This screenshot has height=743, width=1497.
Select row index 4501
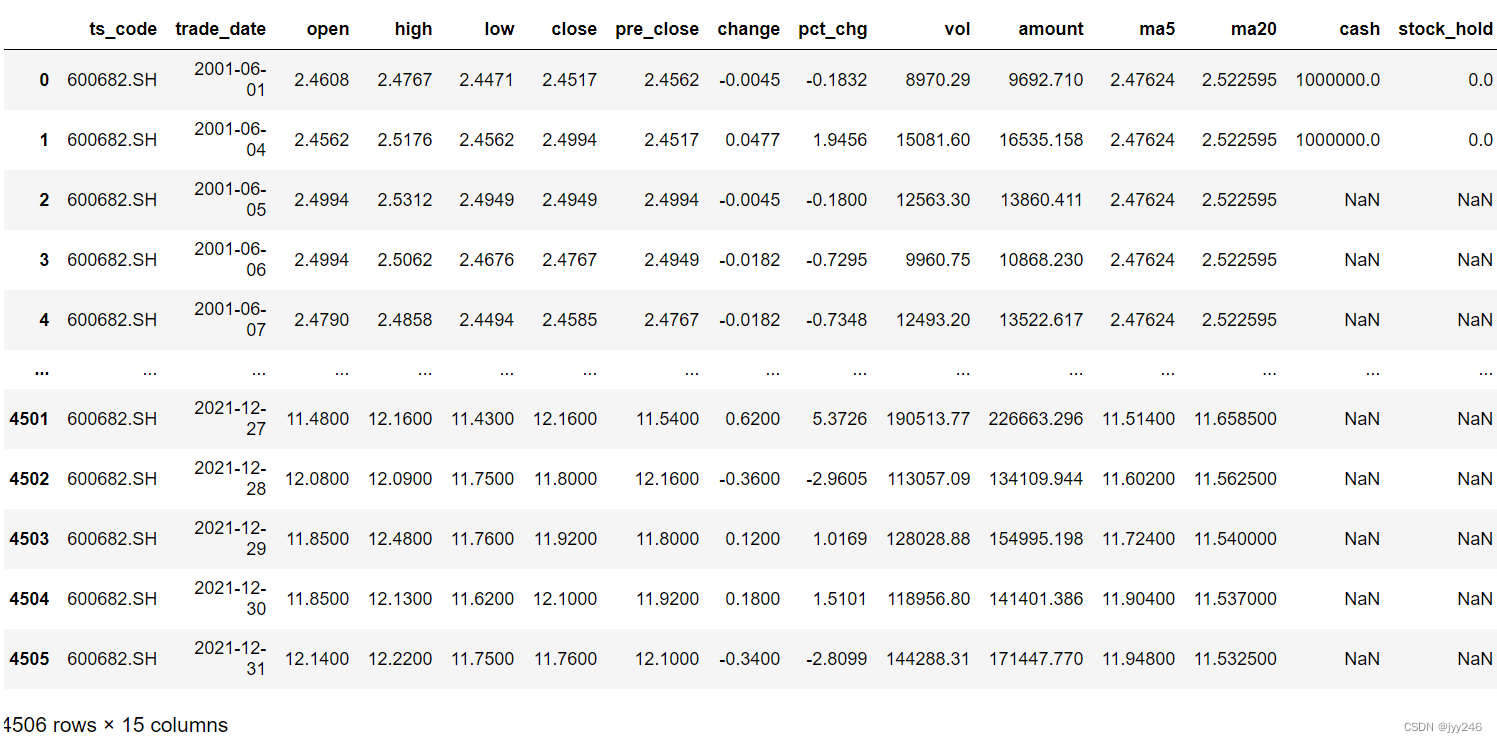pyautogui.click(x=29, y=419)
